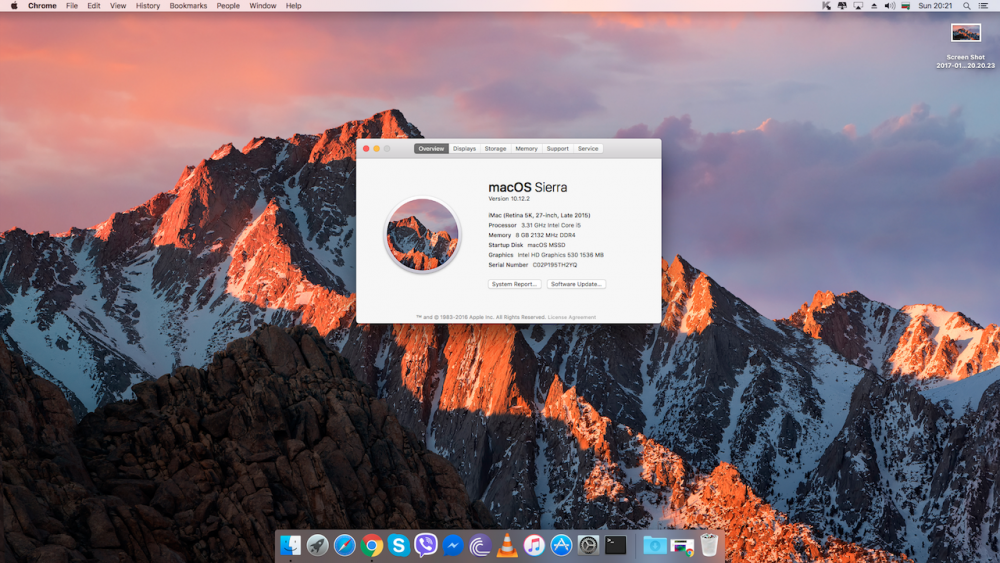The height and width of the screenshot is (563, 1000).
Task: Open the Bulgarian flag input source menu
Action: click(x=906, y=6)
